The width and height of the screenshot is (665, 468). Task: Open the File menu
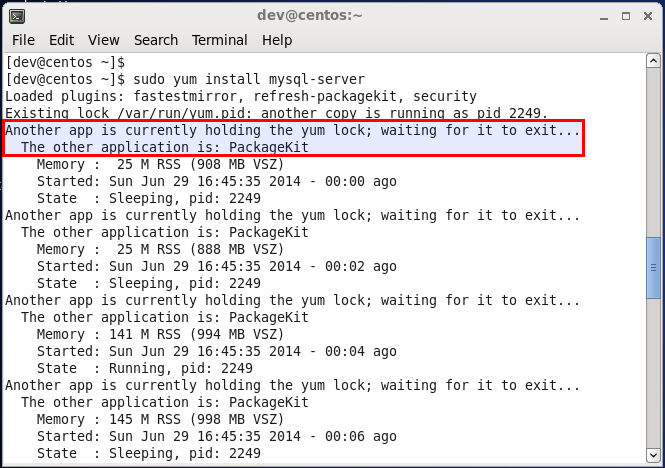(x=23, y=40)
